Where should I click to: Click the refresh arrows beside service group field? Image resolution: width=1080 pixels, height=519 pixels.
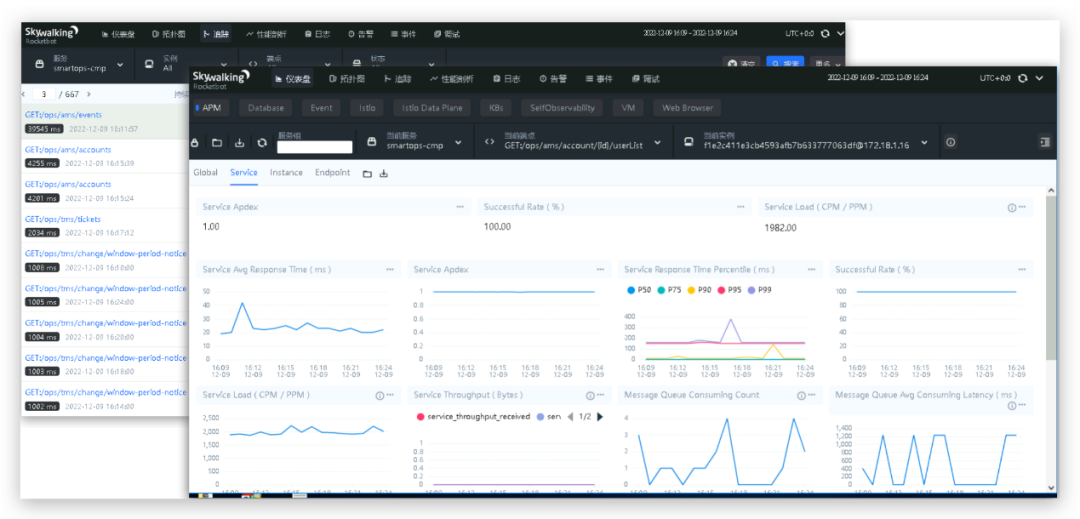262,142
